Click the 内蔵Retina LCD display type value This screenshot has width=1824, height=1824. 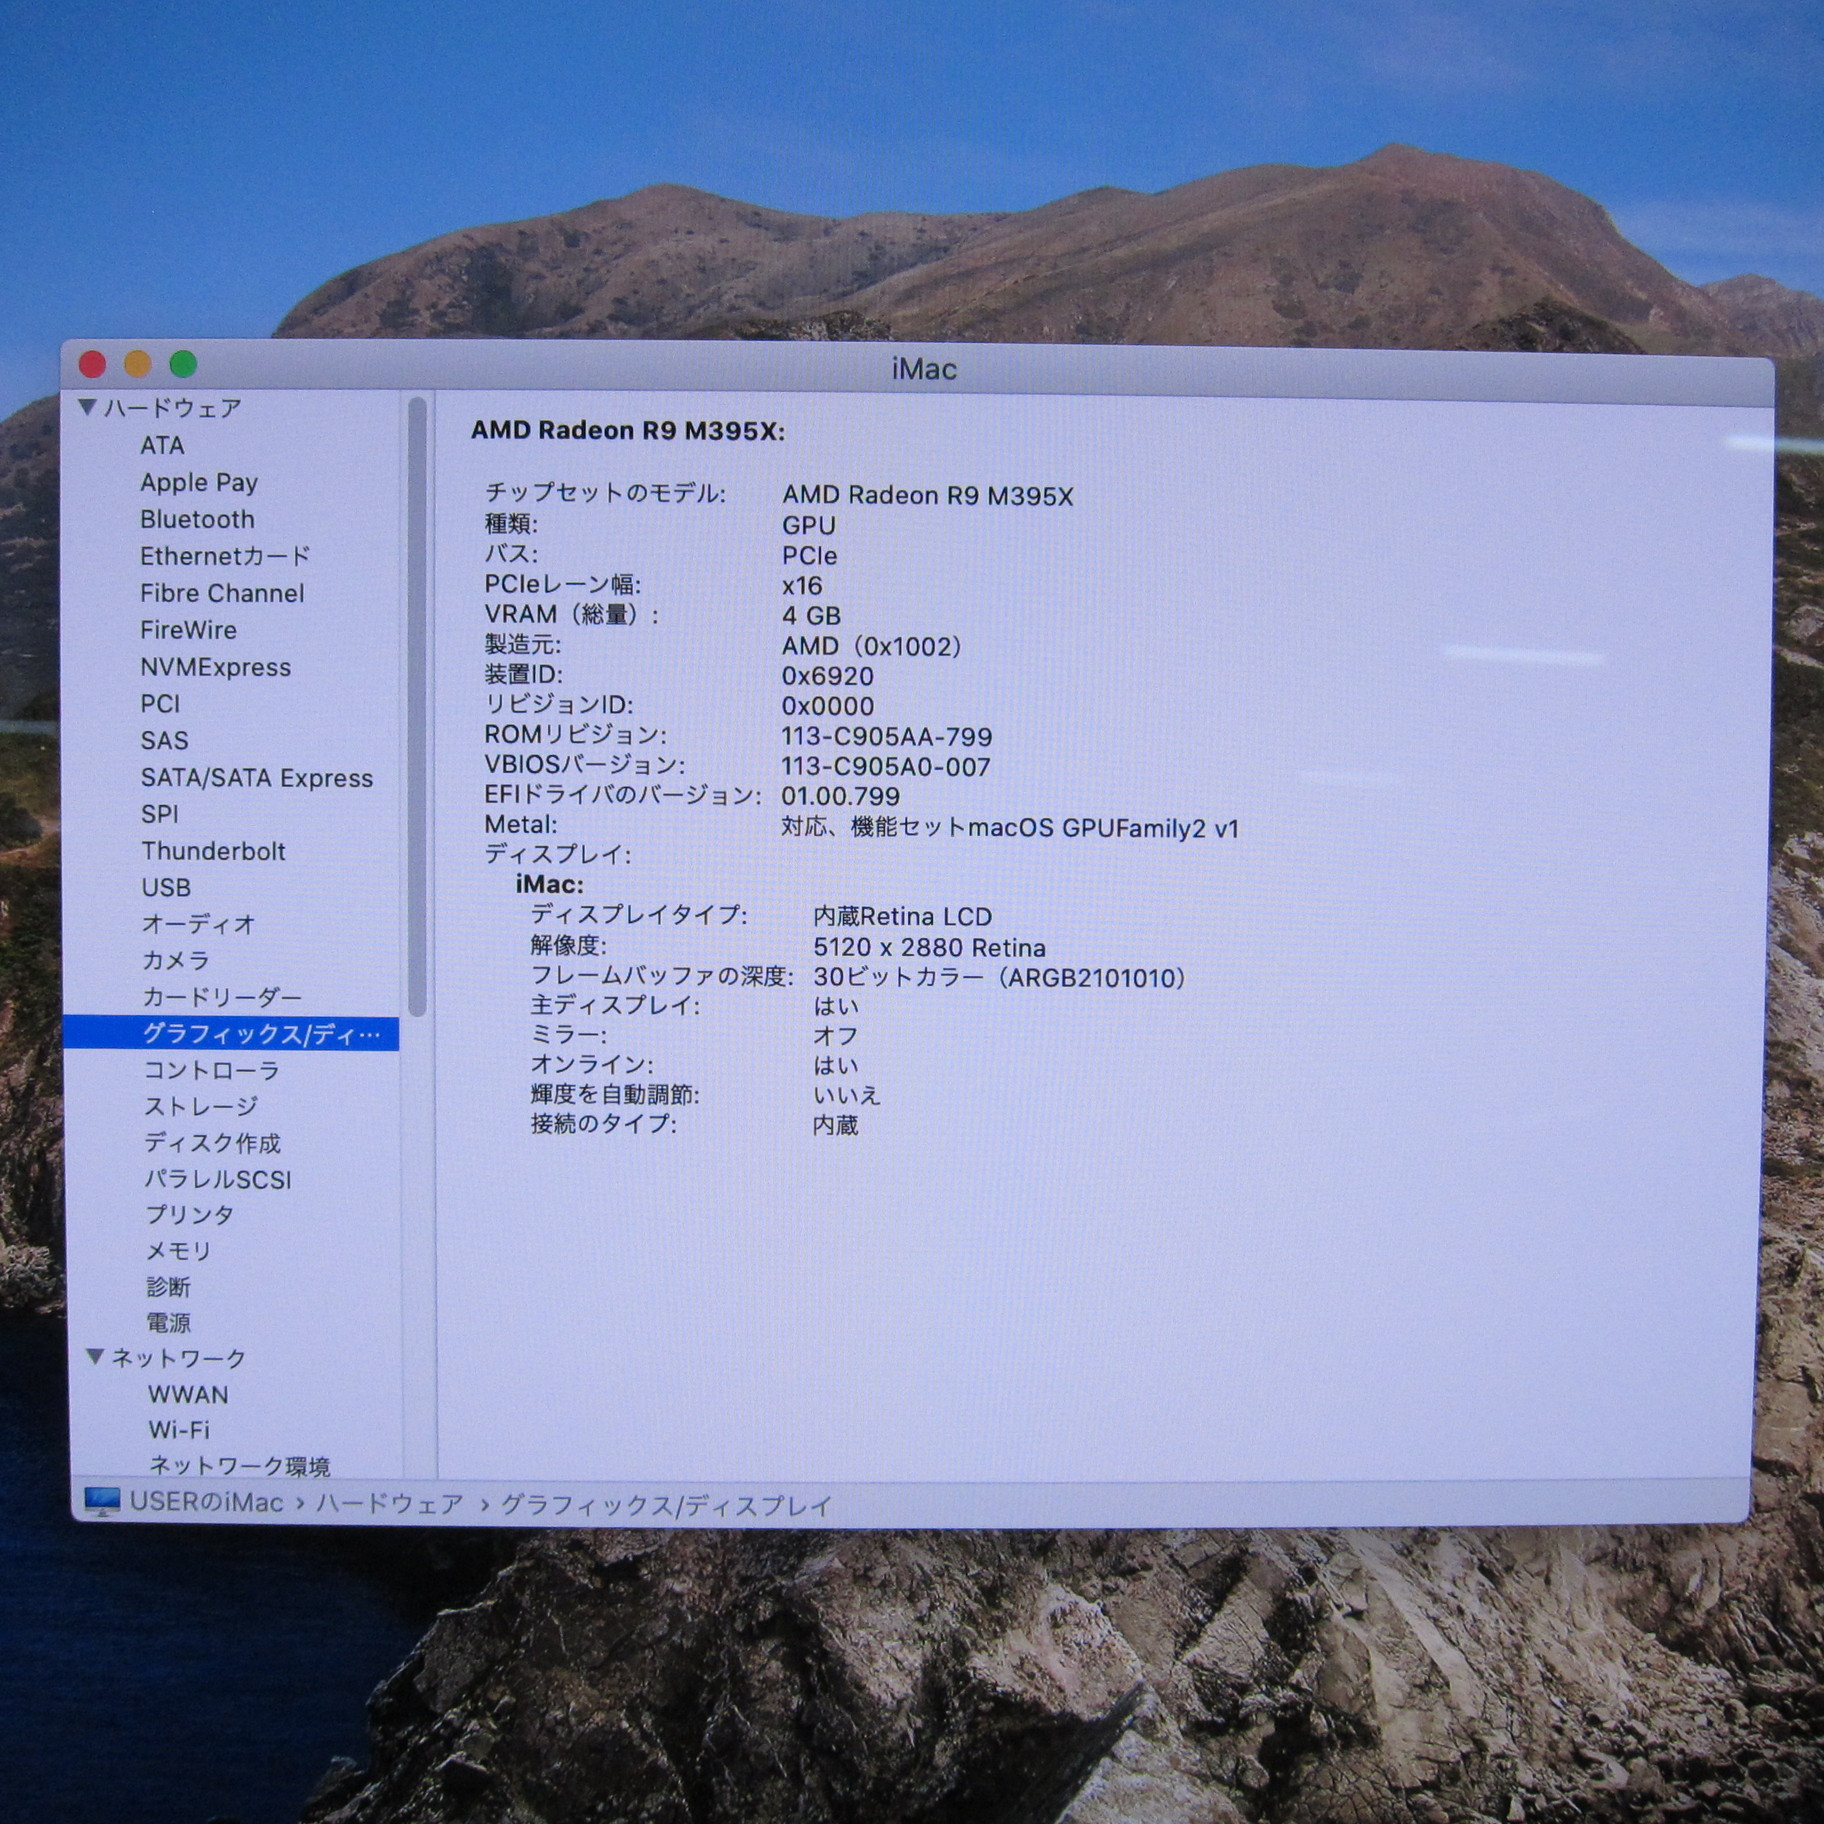(903, 917)
